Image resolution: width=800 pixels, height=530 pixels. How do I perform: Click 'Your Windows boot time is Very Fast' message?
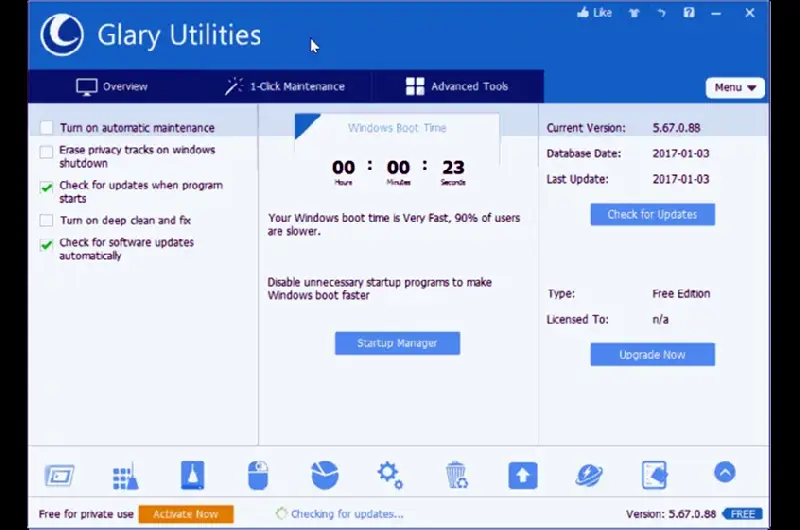coord(394,224)
